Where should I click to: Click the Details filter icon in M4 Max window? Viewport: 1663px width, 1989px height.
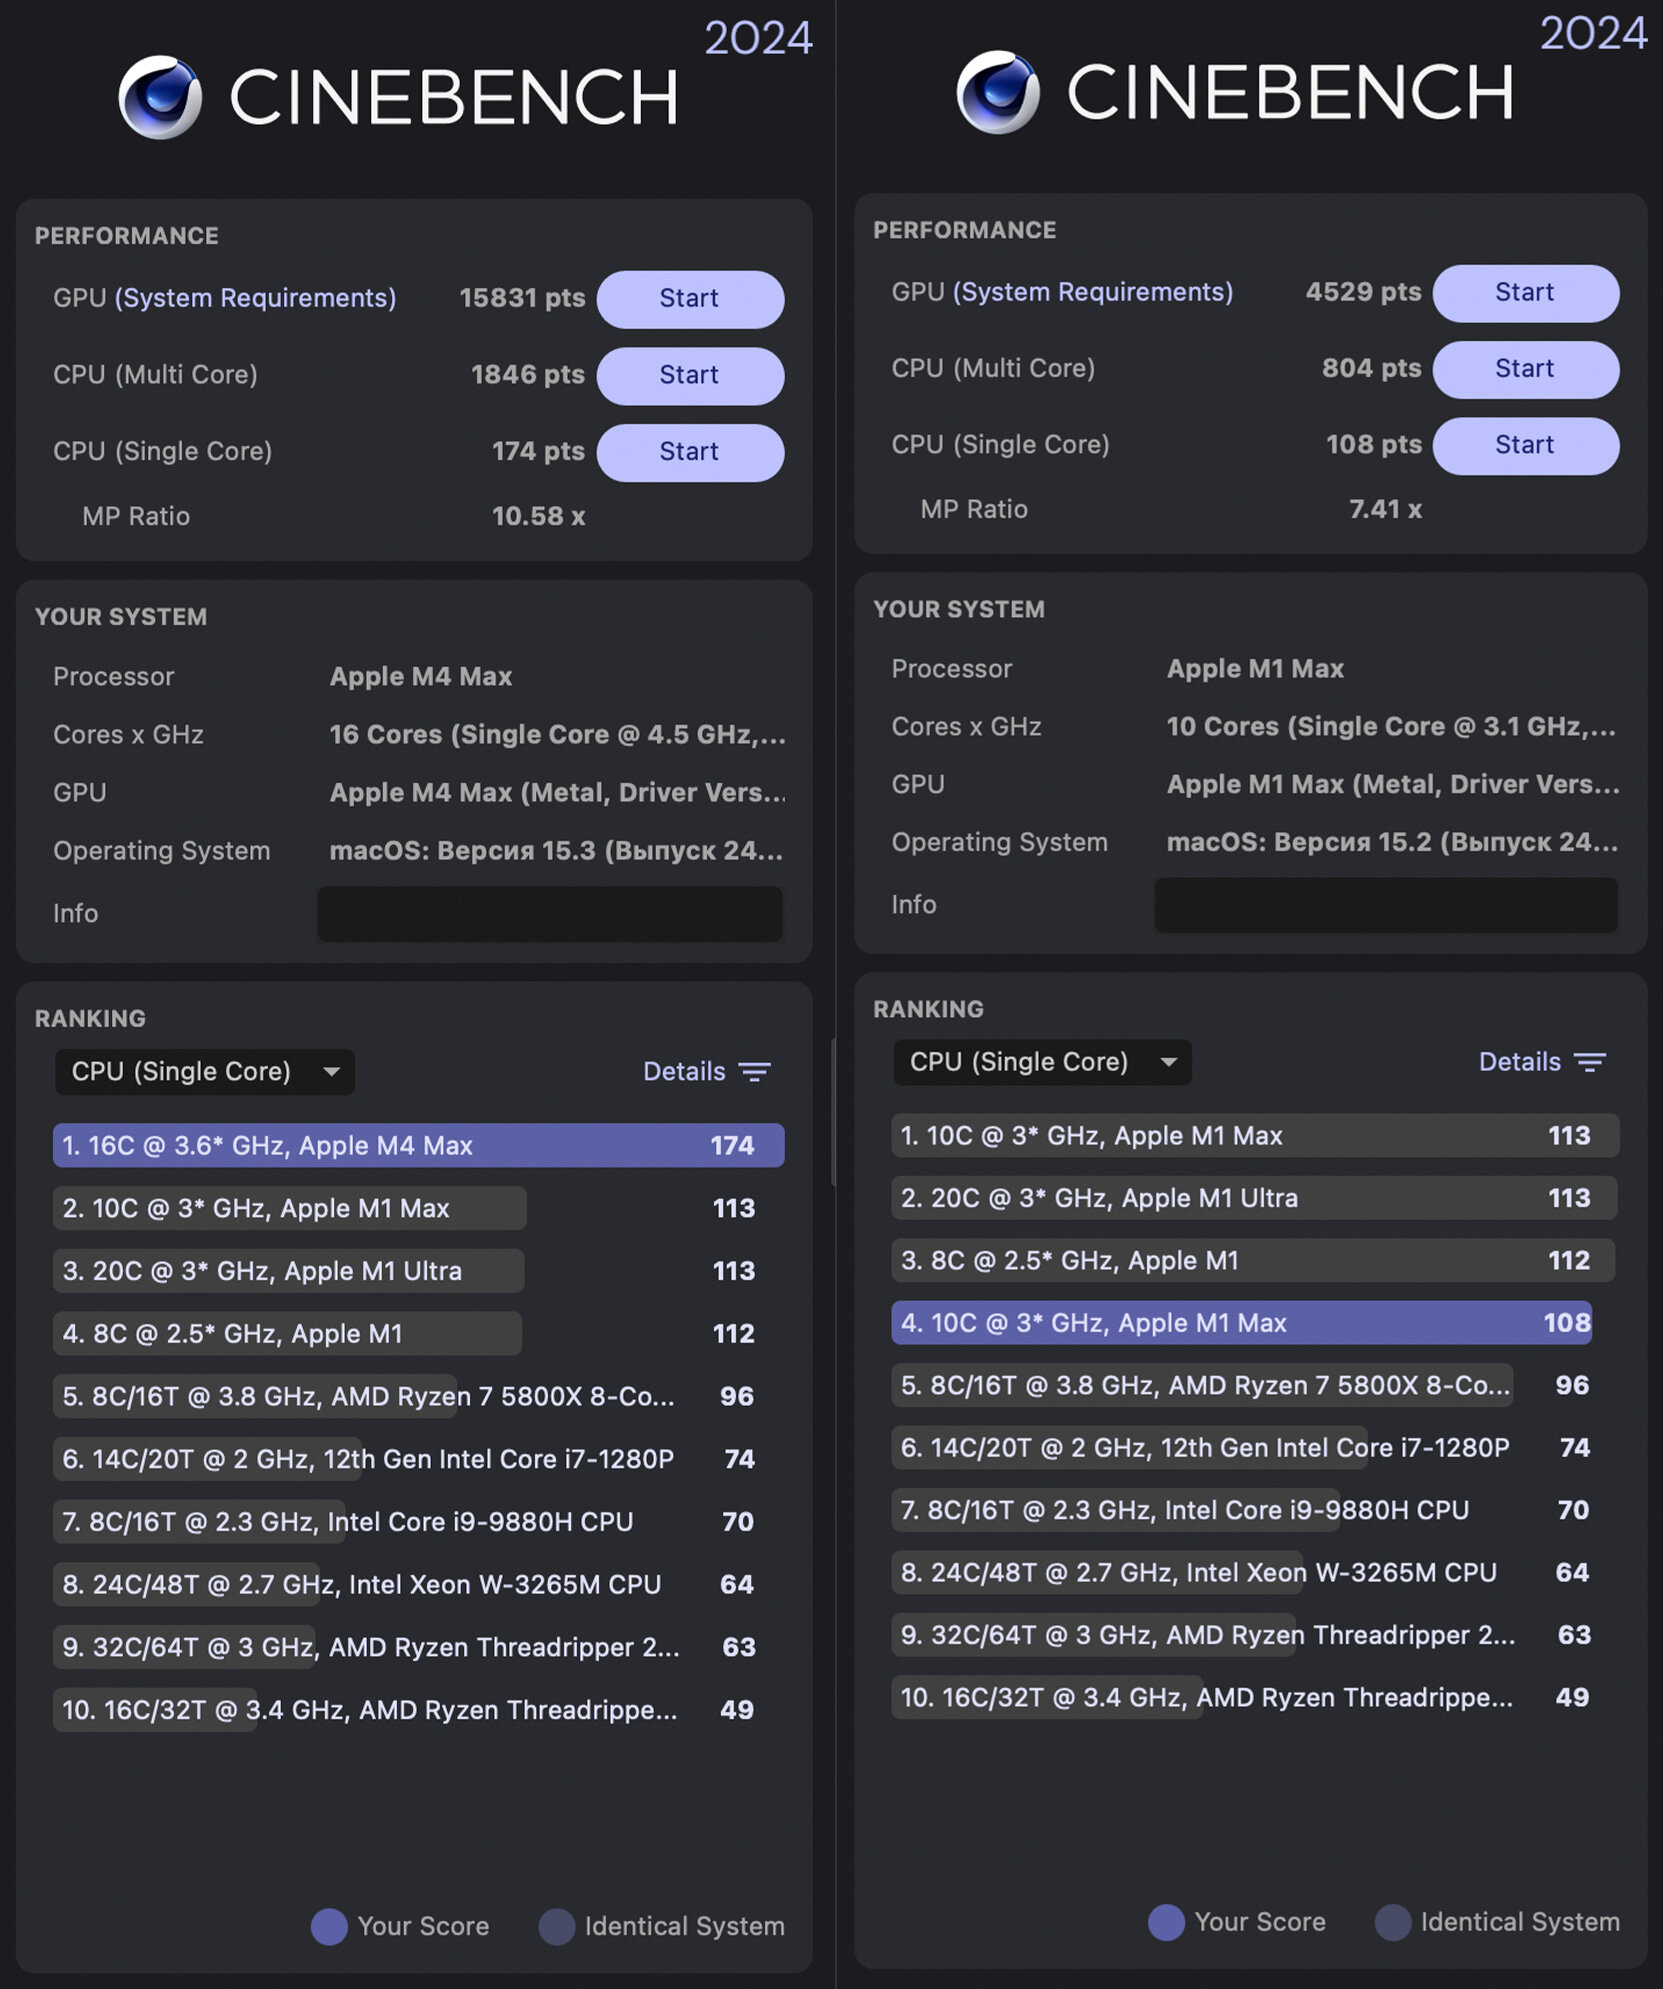[x=754, y=1072]
